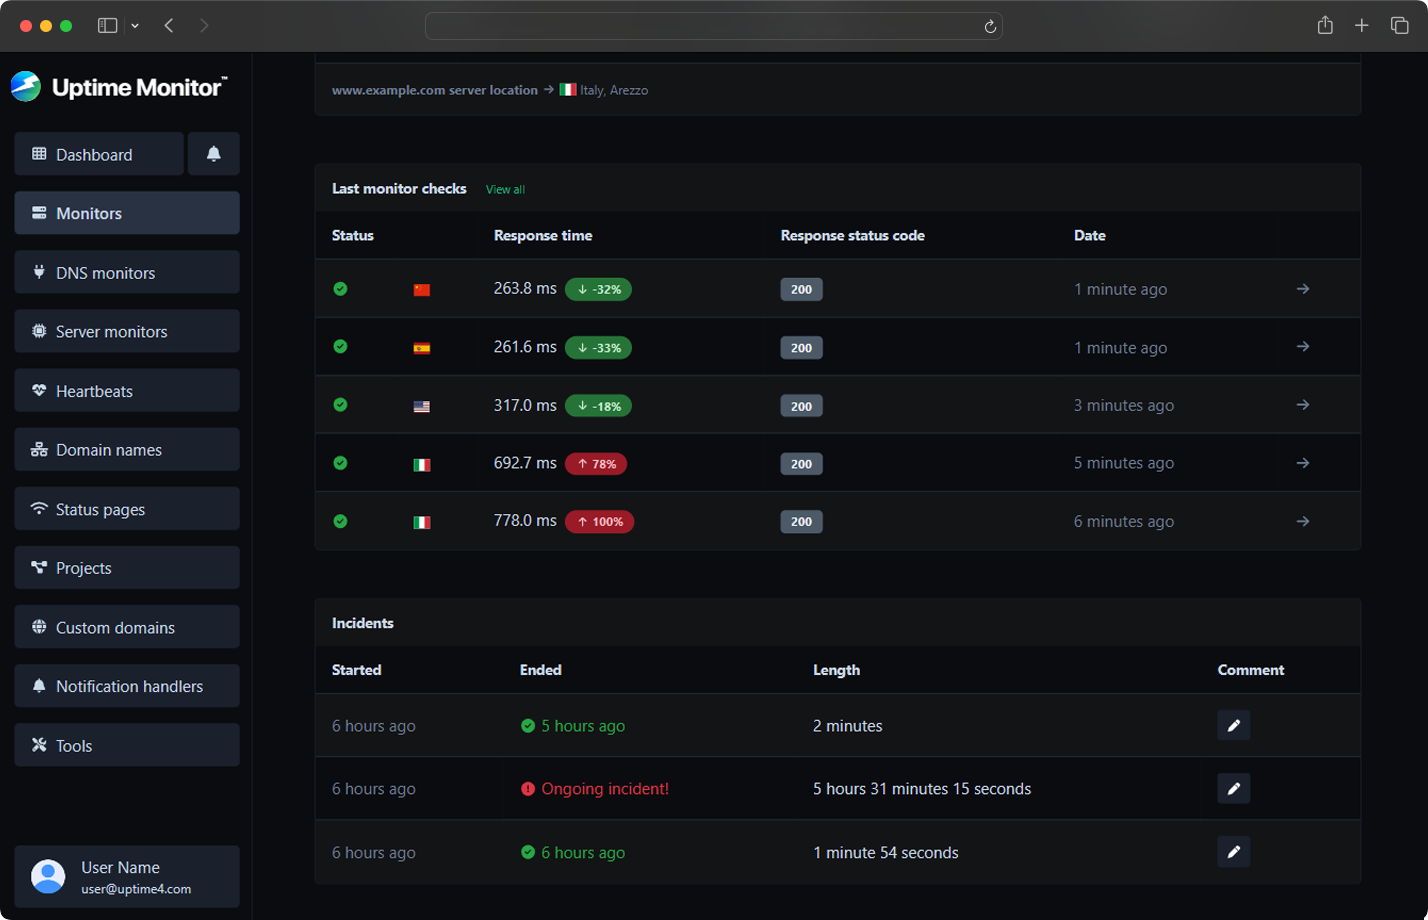This screenshot has height=920, width=1428.
Task: Switch to the Monitors section
Action: (126, 213)
